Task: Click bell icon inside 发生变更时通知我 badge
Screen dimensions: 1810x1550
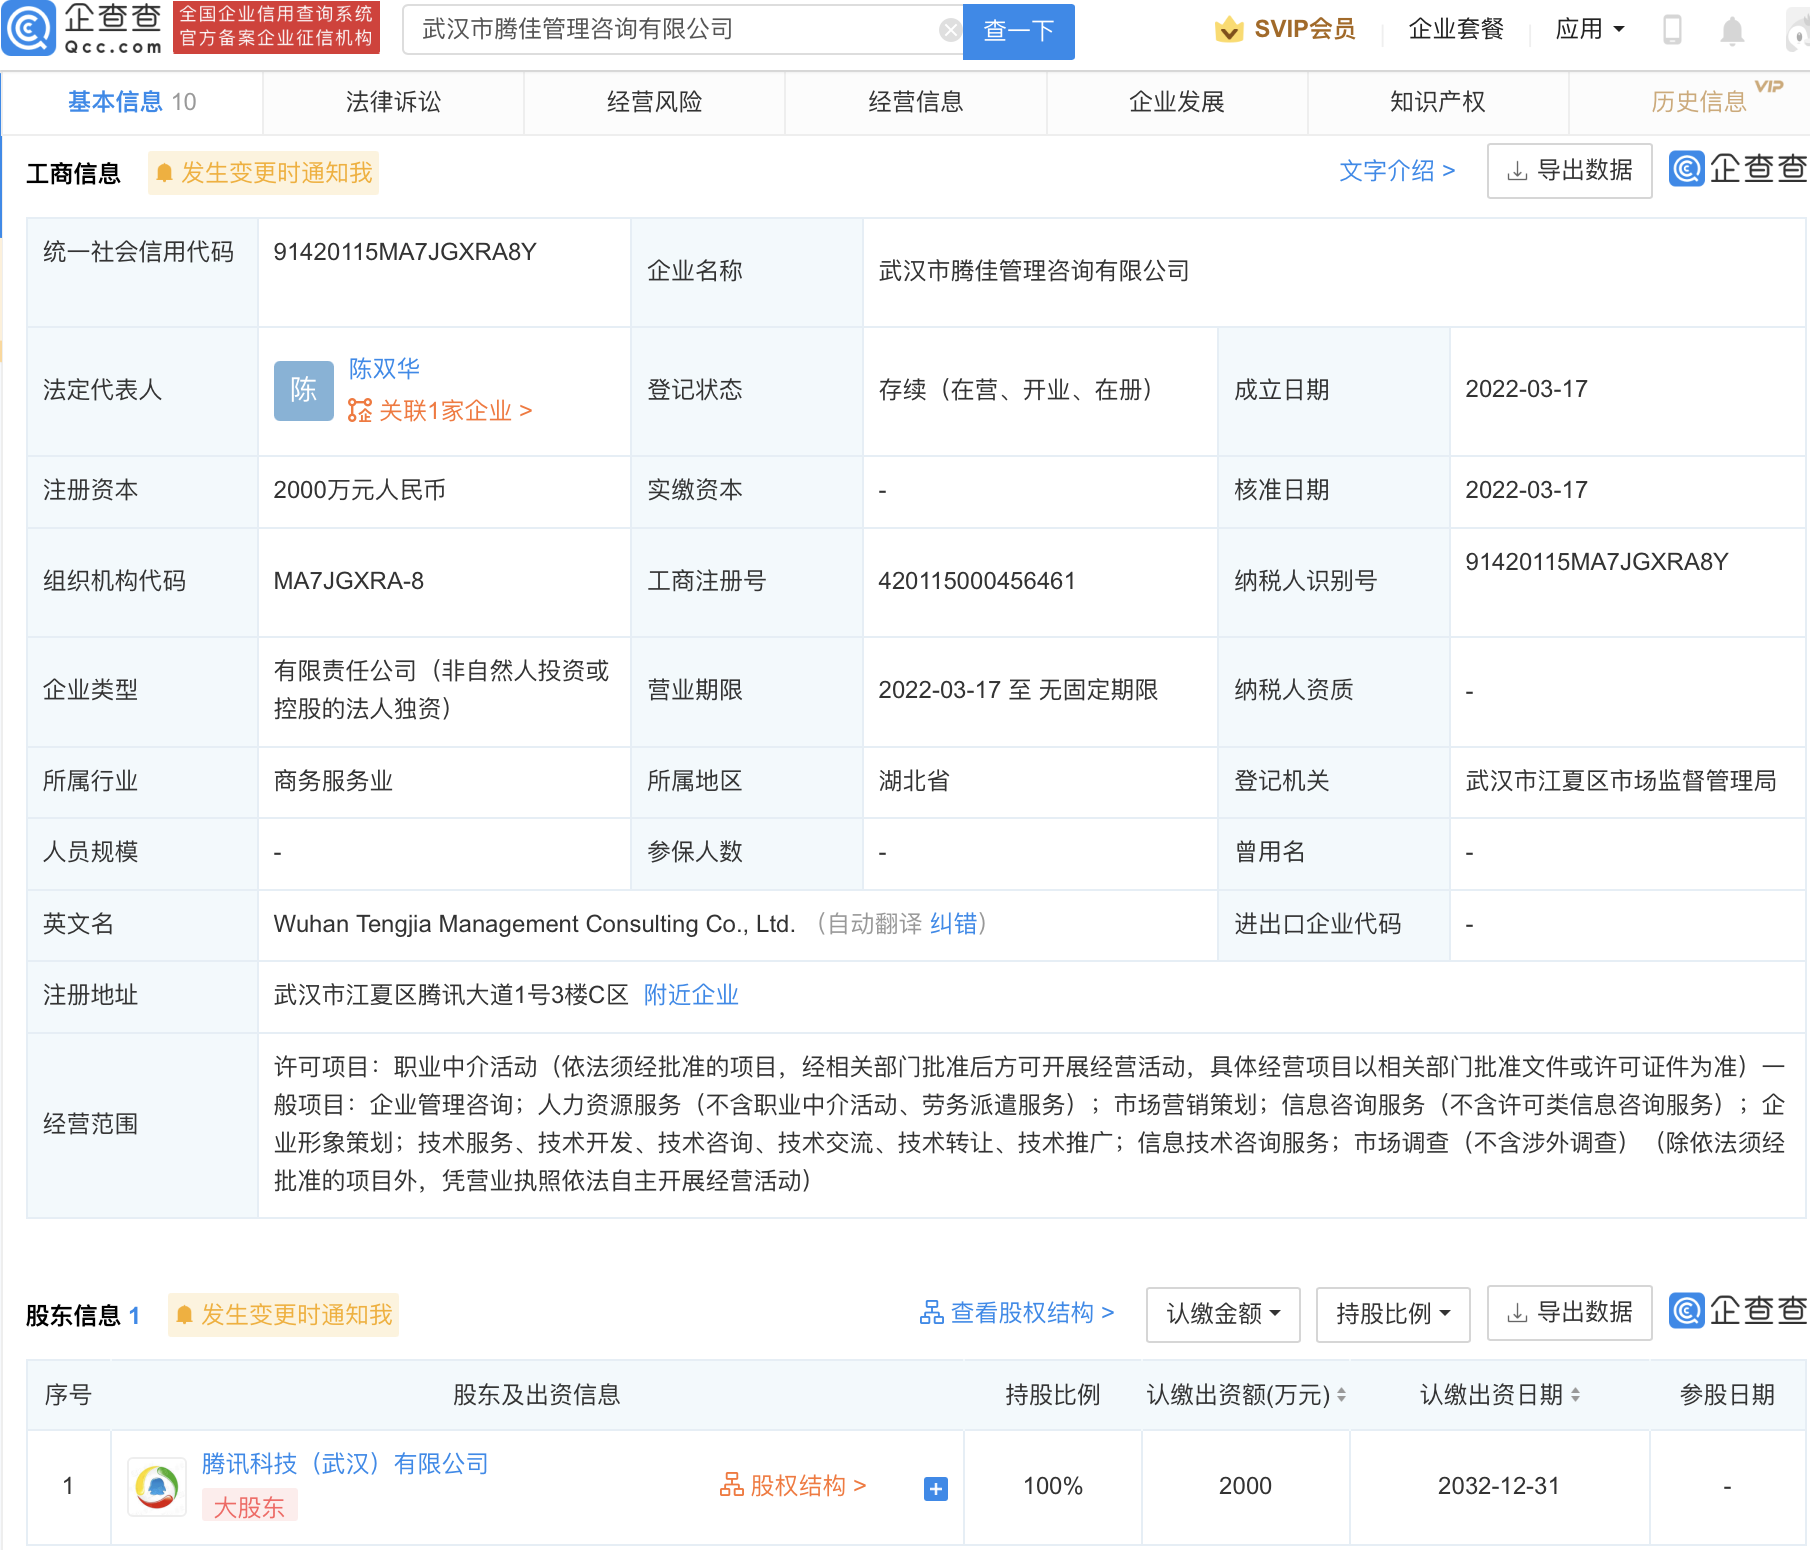Action: pos(167,172)
